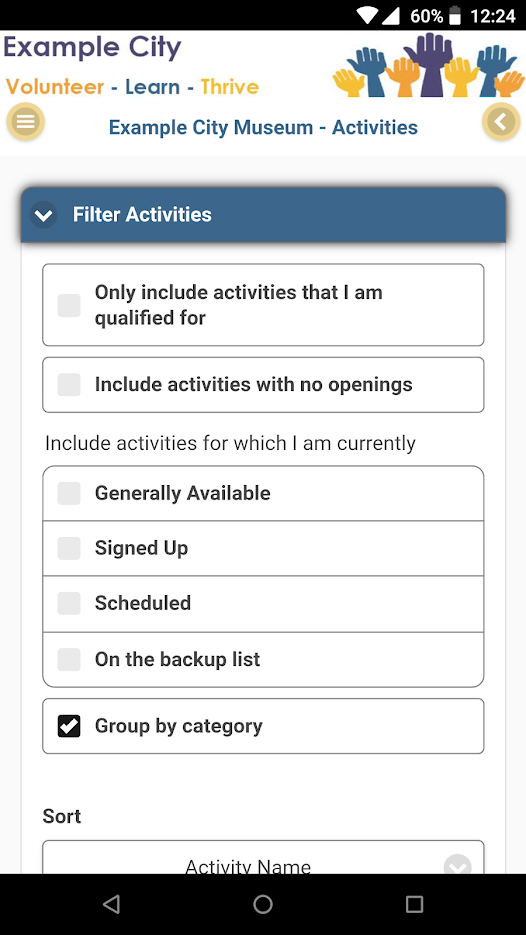Click the sort dropdown arrow icon
Image resolution: width=526 pixels, height=935 pixels.
[x=457, y=865]
